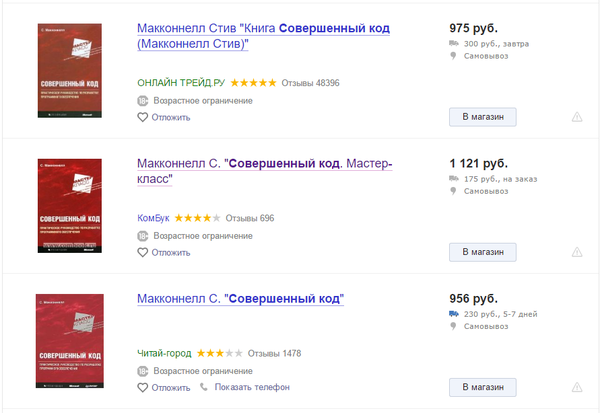Open the ОНЛАЙН ТРЕЙД.РУ shop link
This screenshot has height=413, width=600.
tap(181, 82)
